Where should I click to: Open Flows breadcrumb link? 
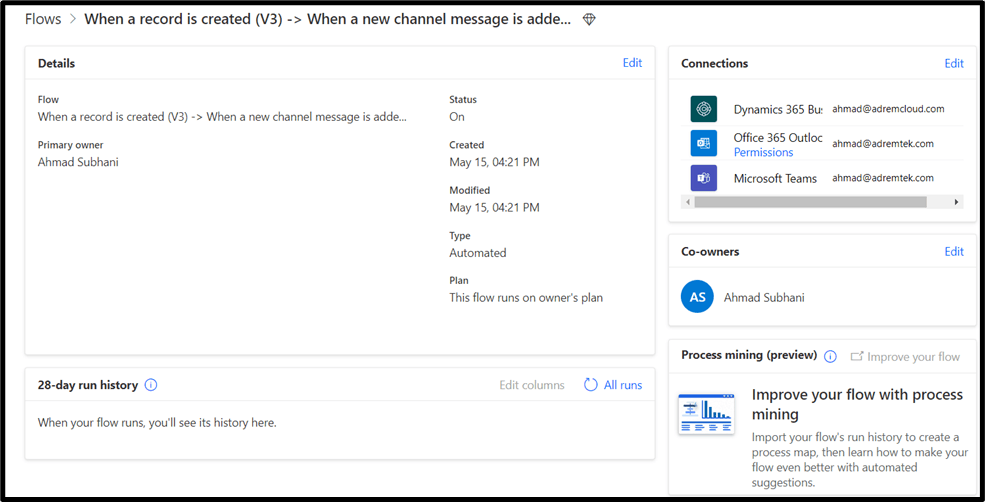42,19
